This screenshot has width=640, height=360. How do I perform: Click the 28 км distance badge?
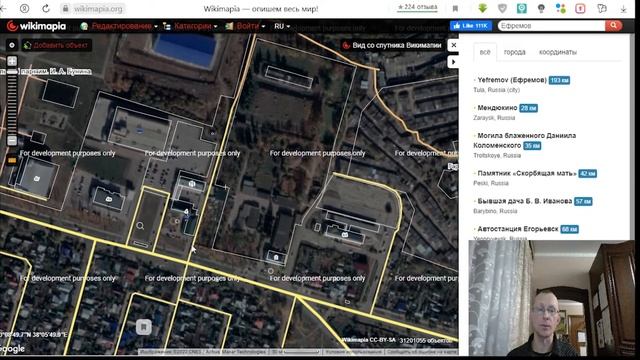[529, 108]
